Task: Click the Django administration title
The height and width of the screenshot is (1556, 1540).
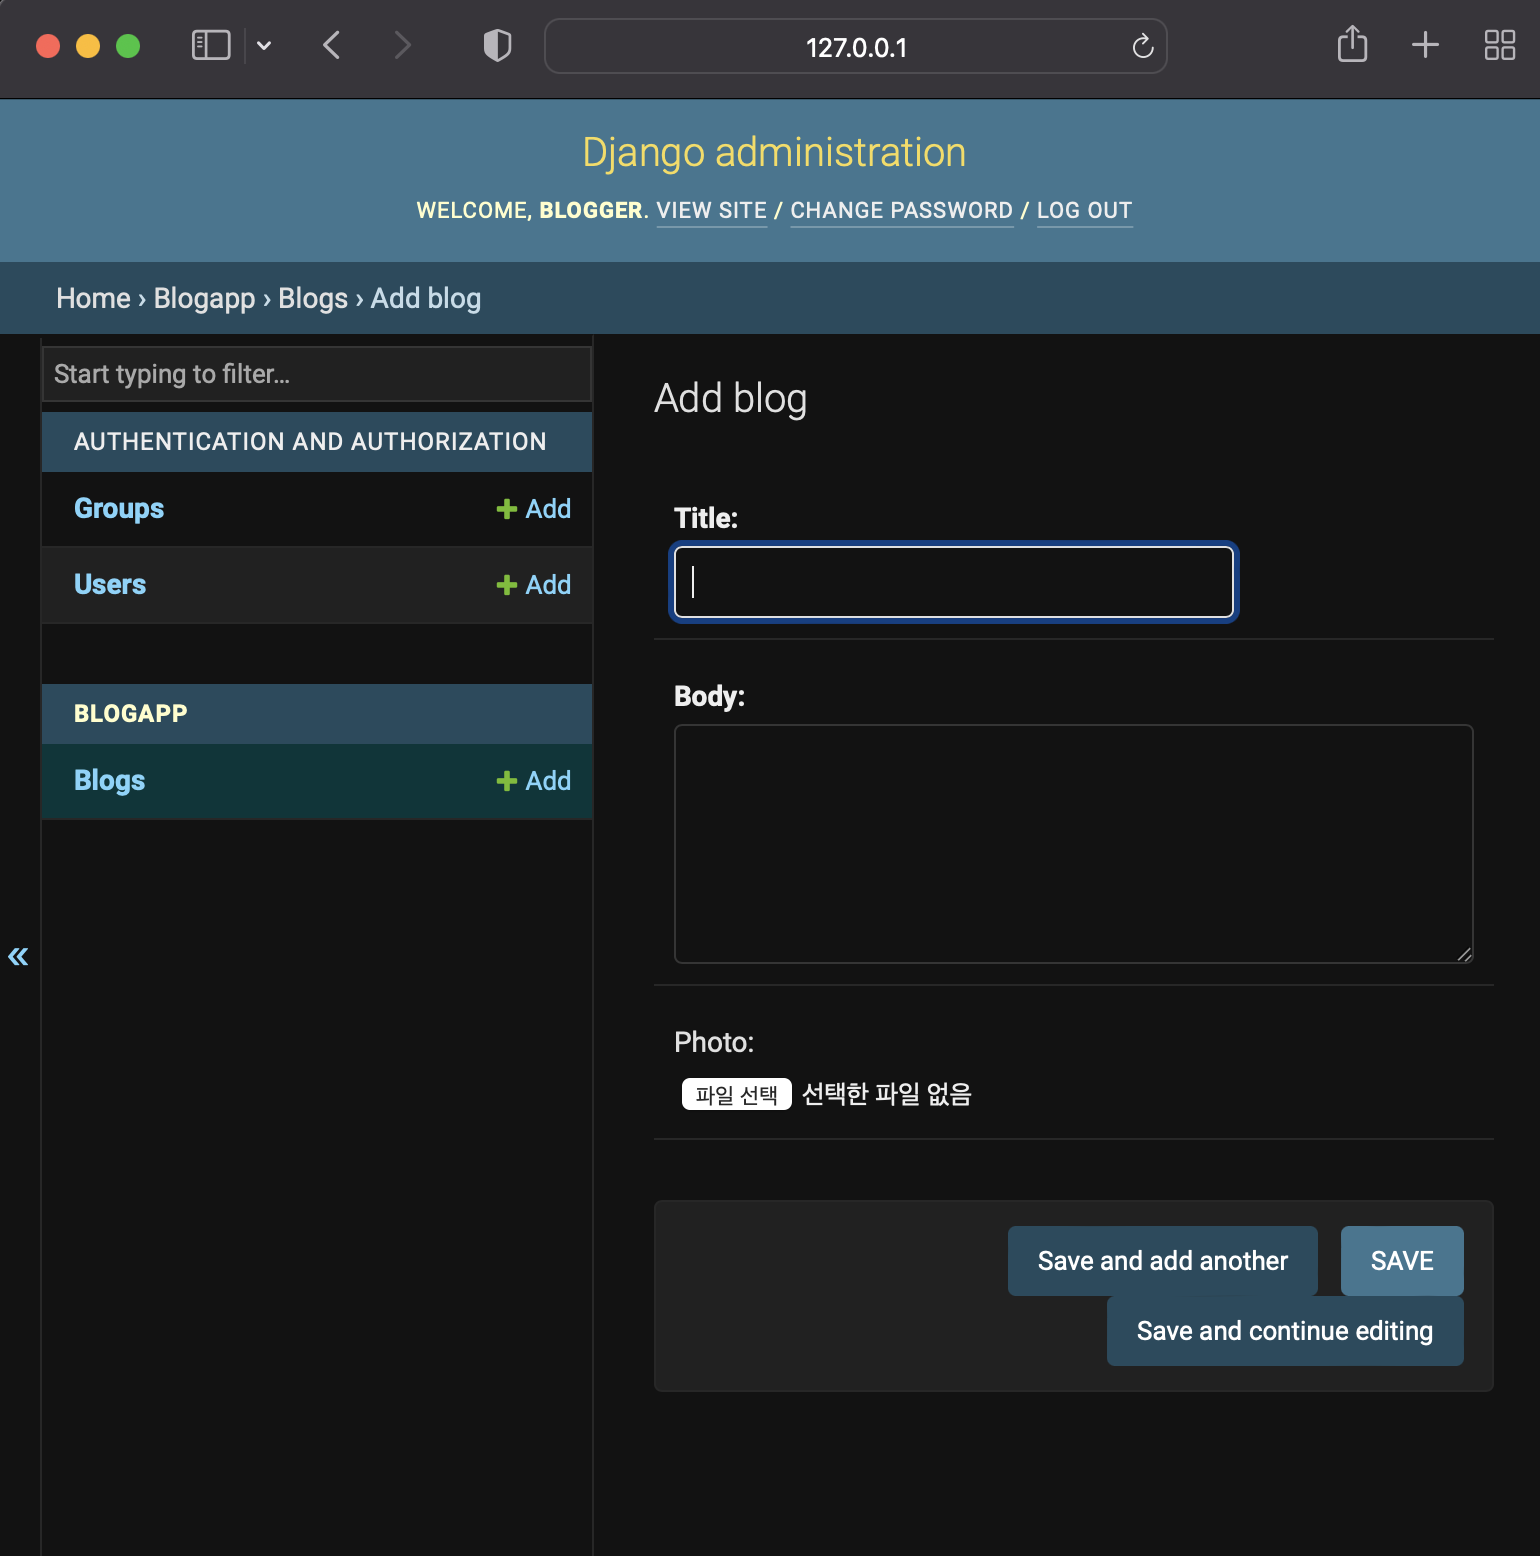Action: point(774,152)
